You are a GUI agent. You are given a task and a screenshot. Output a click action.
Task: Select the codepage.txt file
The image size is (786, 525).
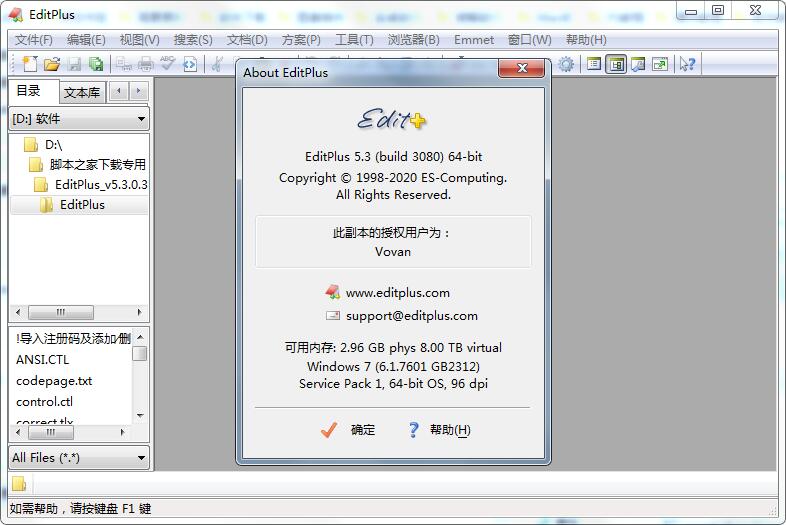54,381
